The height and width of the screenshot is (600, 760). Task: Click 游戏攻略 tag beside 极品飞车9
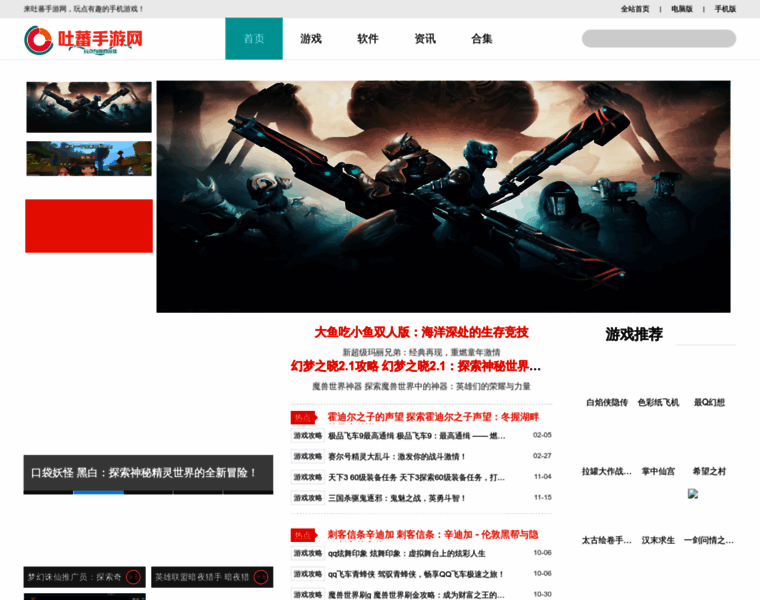(308, 436)
